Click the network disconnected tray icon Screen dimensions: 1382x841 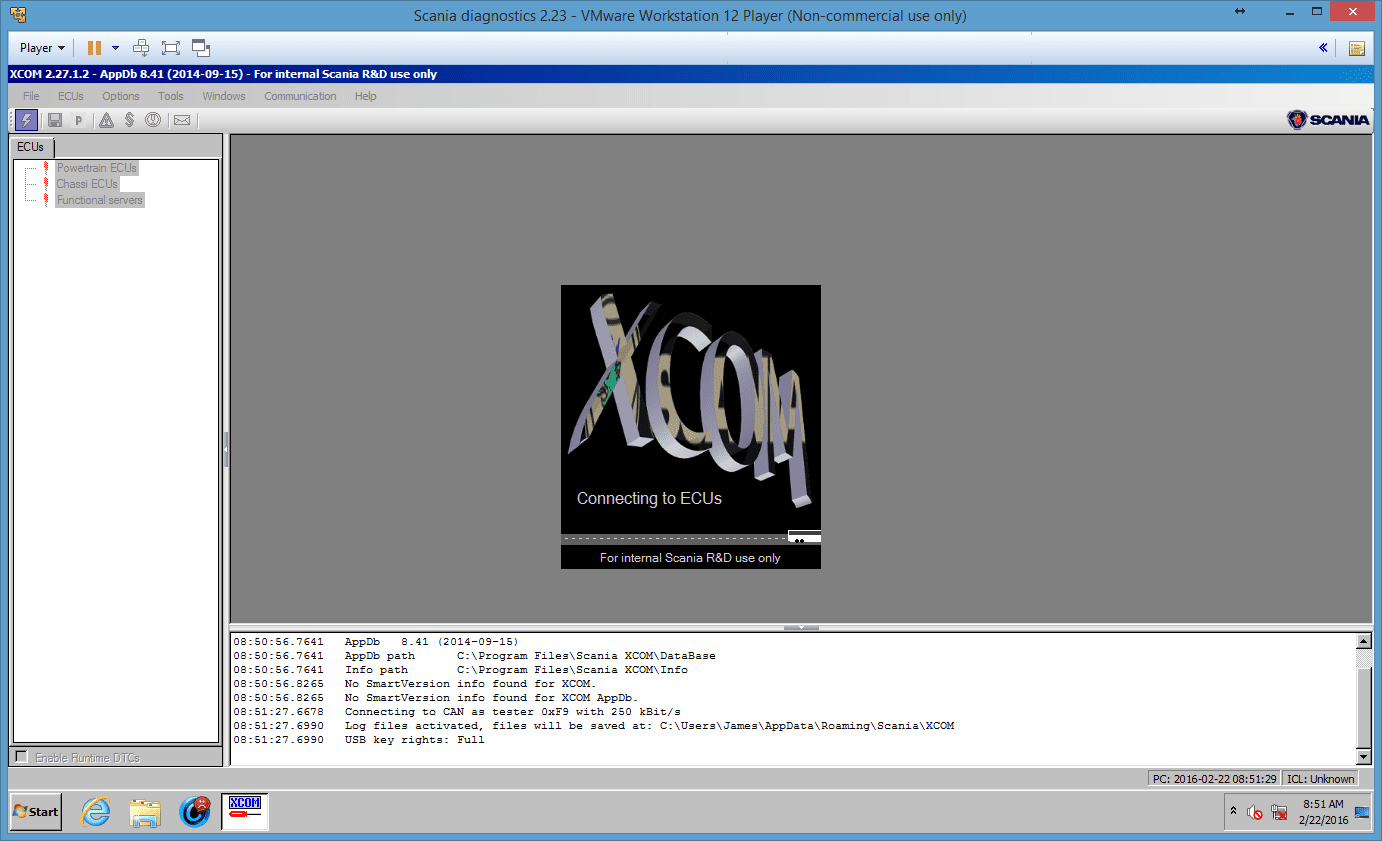click(x=1279, y=813)
